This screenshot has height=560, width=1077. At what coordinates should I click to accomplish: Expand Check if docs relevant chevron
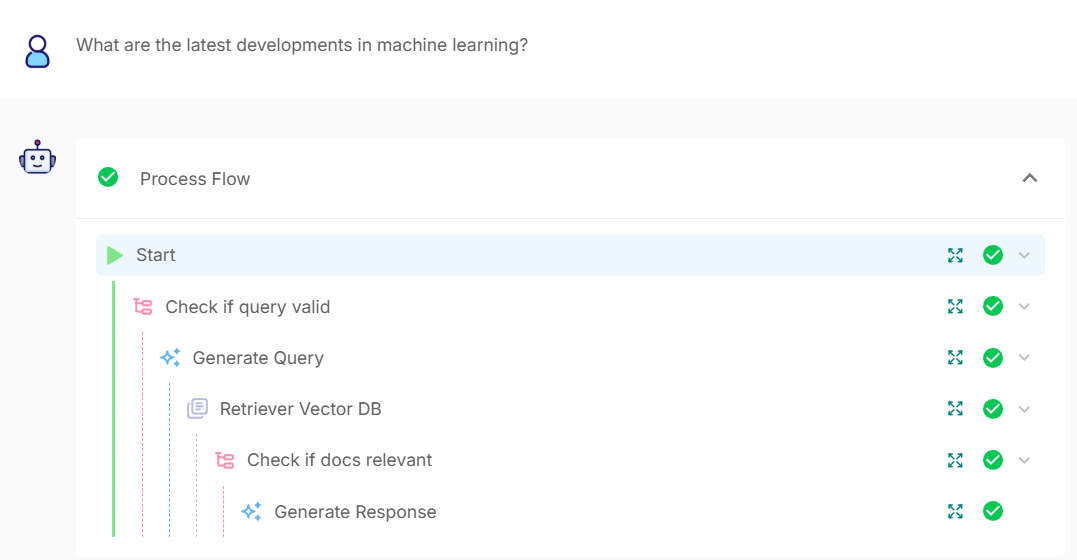coord(1024,460)
